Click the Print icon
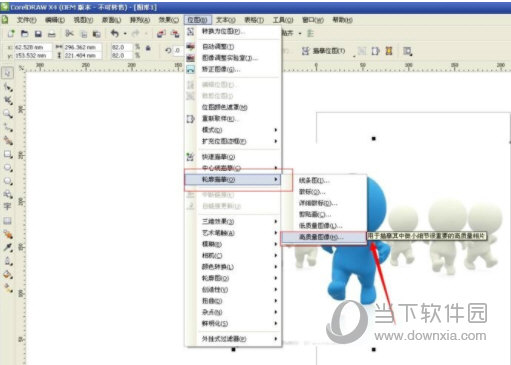Screen dimensions: 511x365 51,34
